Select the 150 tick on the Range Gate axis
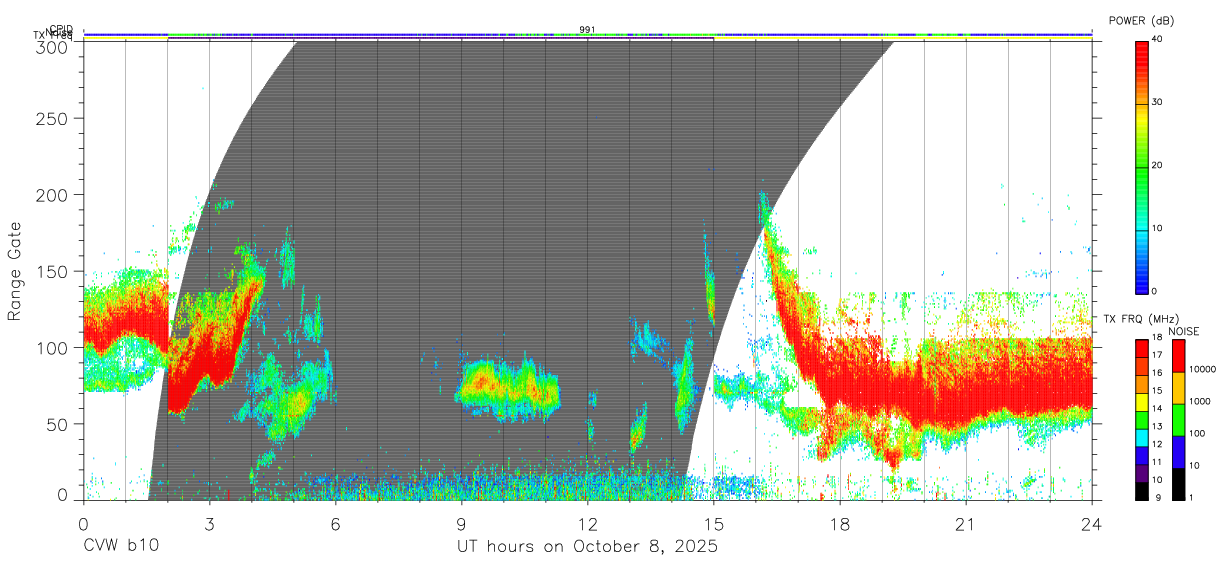This screenshot has height=567, width=1228. pos(54,271)
